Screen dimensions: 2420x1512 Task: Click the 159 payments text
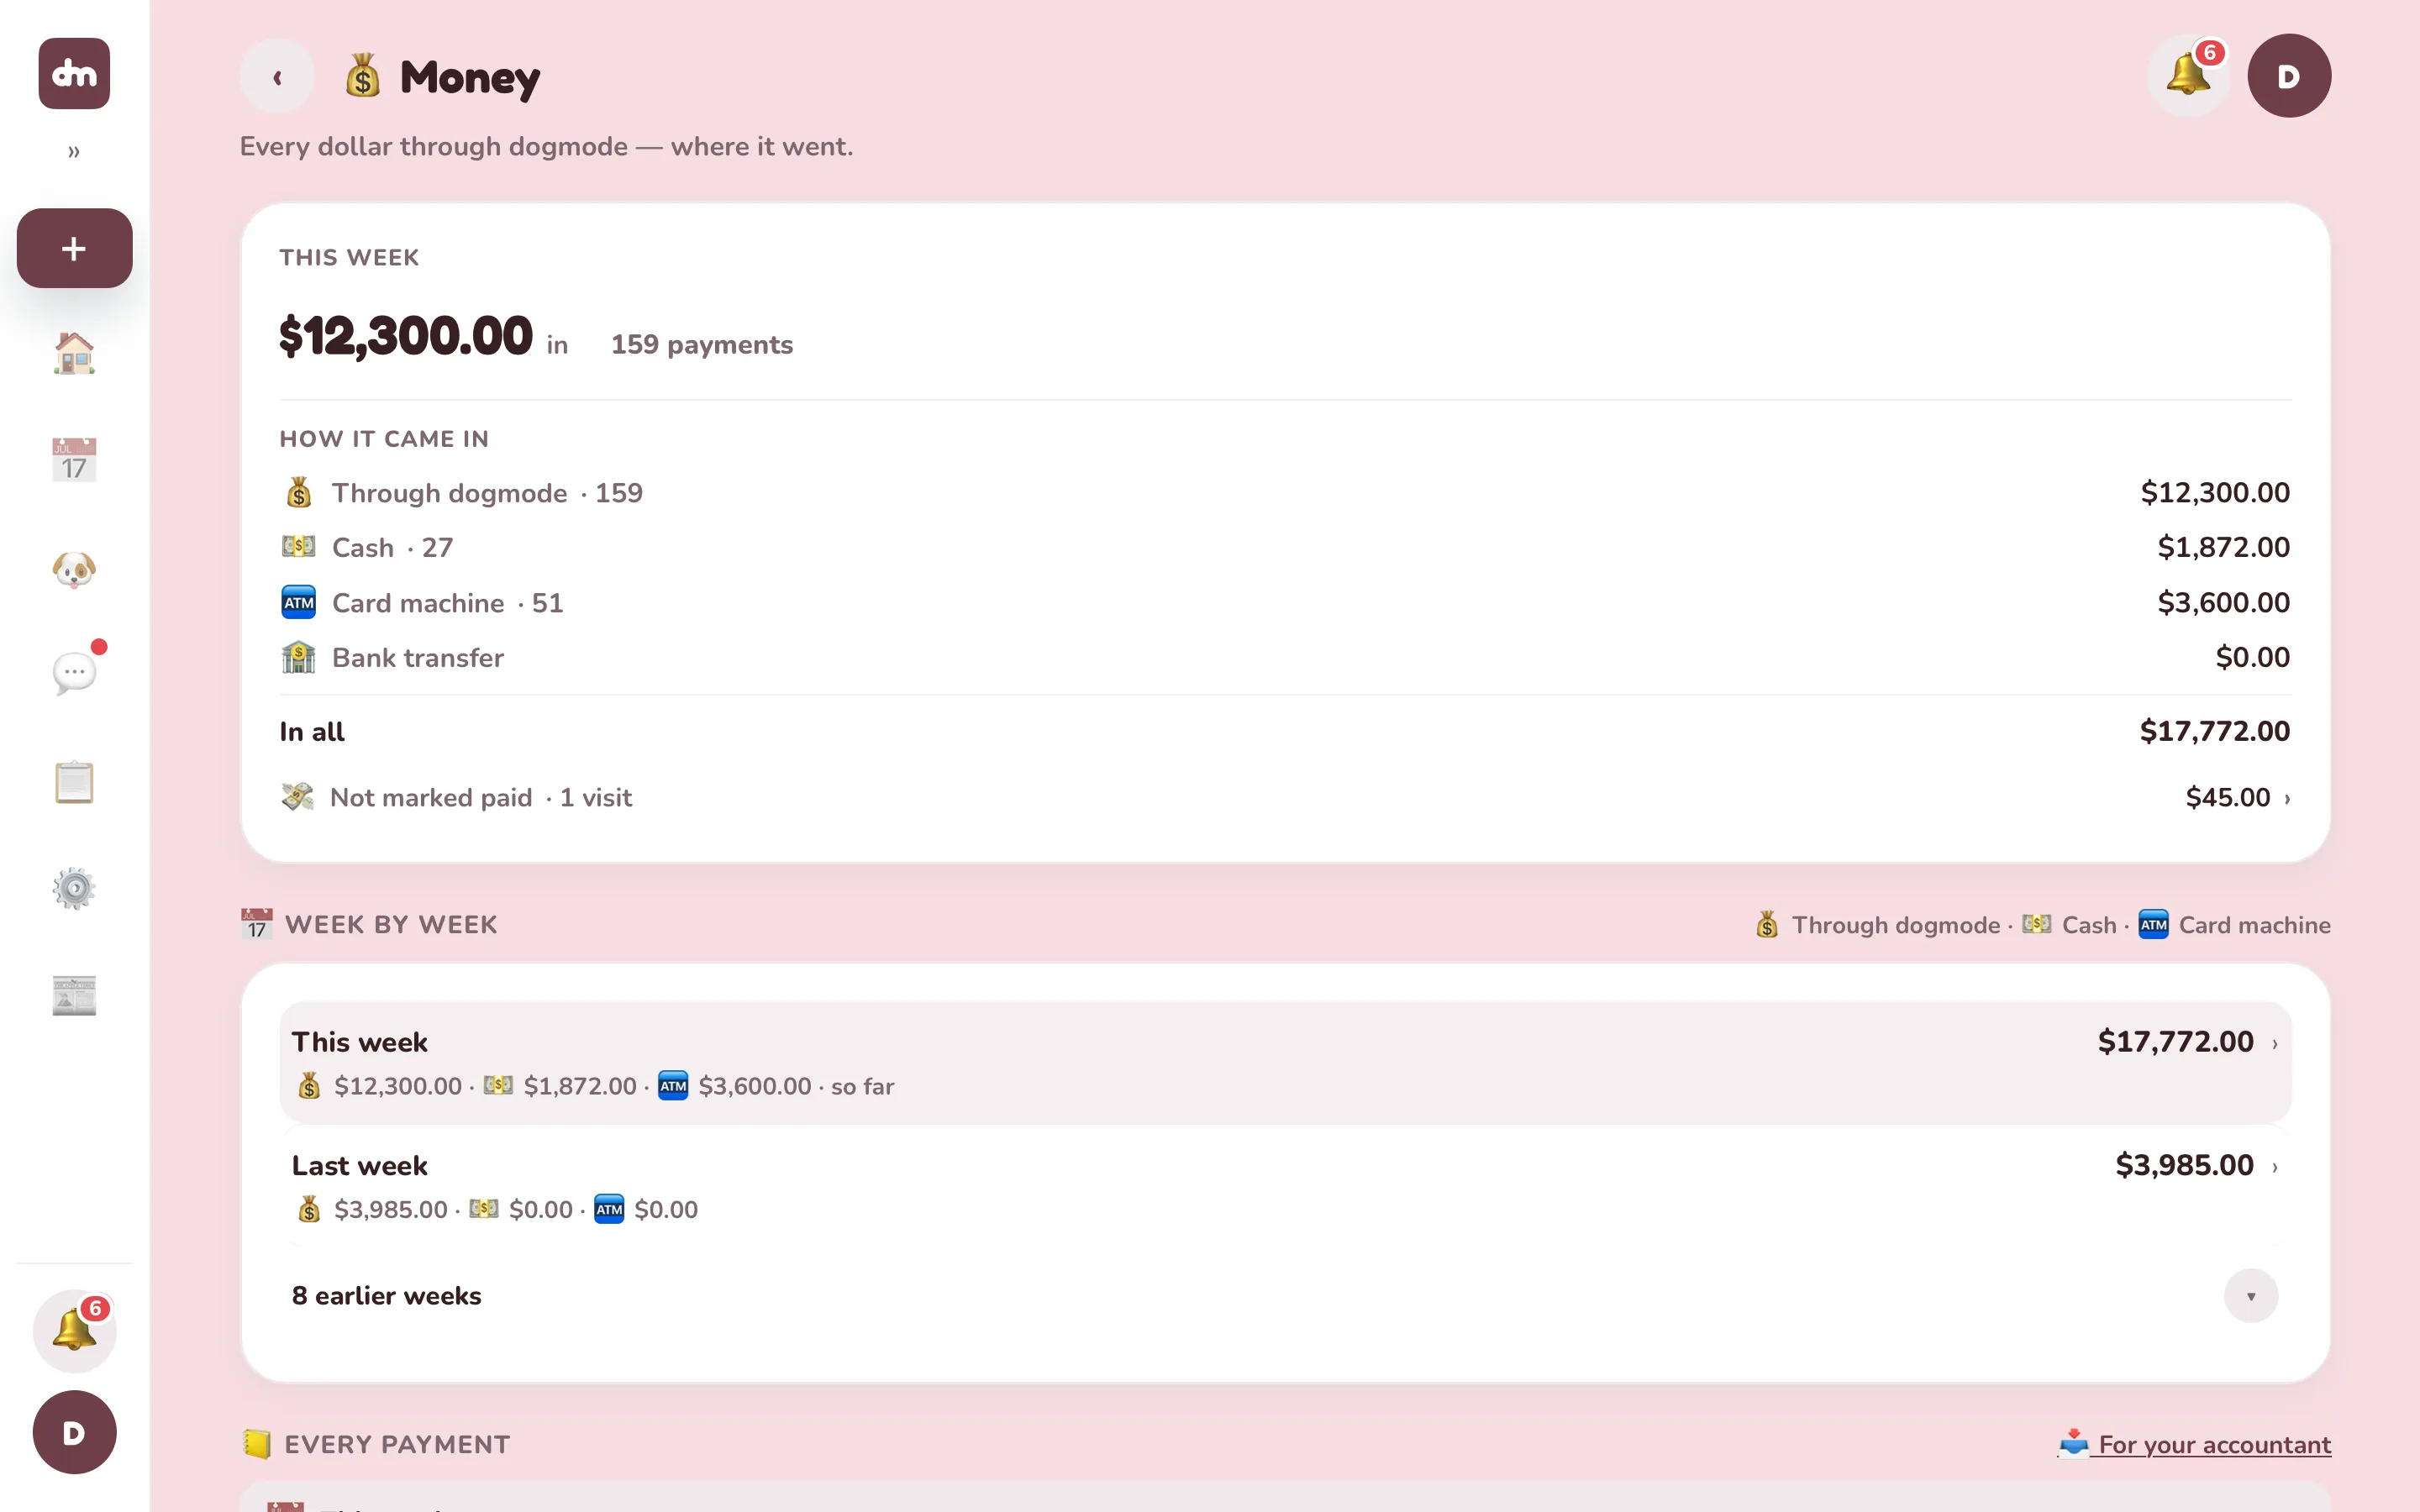pos(701,345)
